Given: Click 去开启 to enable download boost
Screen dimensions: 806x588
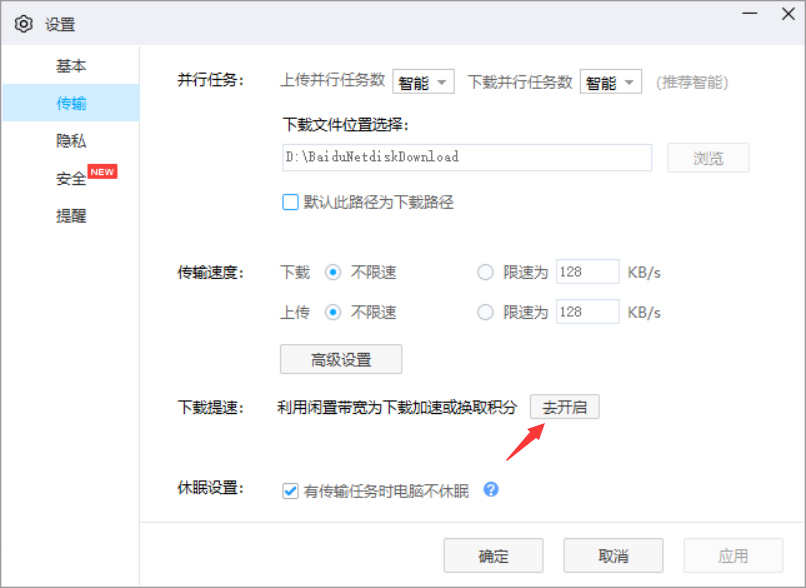Looking at the screenshot, I should [x=565, y=407].
